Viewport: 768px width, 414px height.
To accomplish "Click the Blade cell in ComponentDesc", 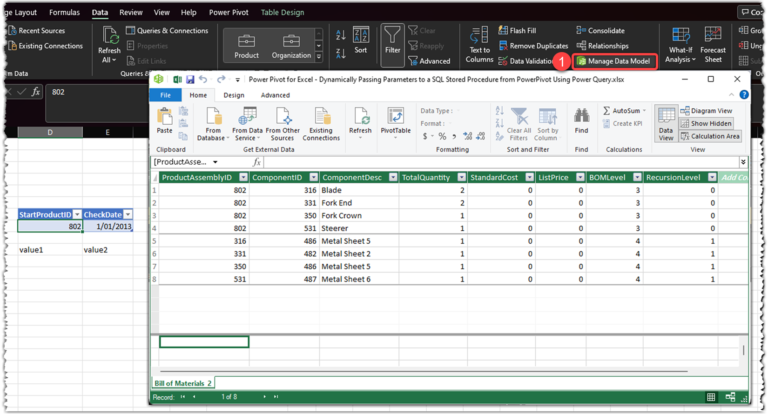I will click(359, 190).
